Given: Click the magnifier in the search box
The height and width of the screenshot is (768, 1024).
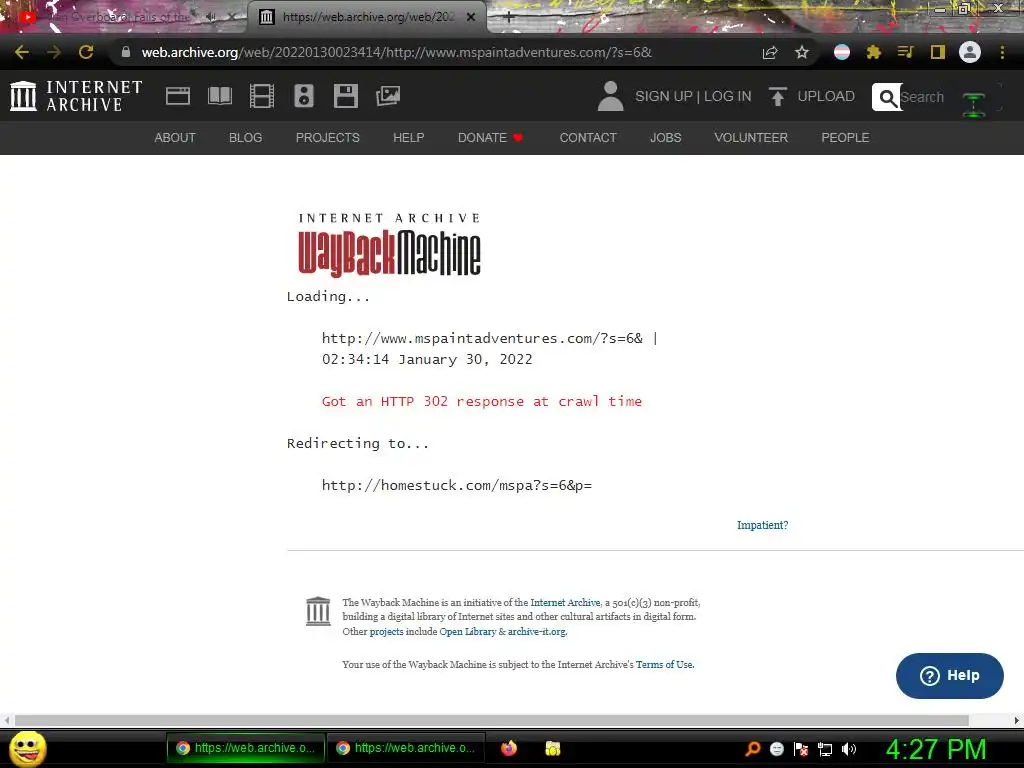Looking at the screenshot, I should tap(887, 97).
